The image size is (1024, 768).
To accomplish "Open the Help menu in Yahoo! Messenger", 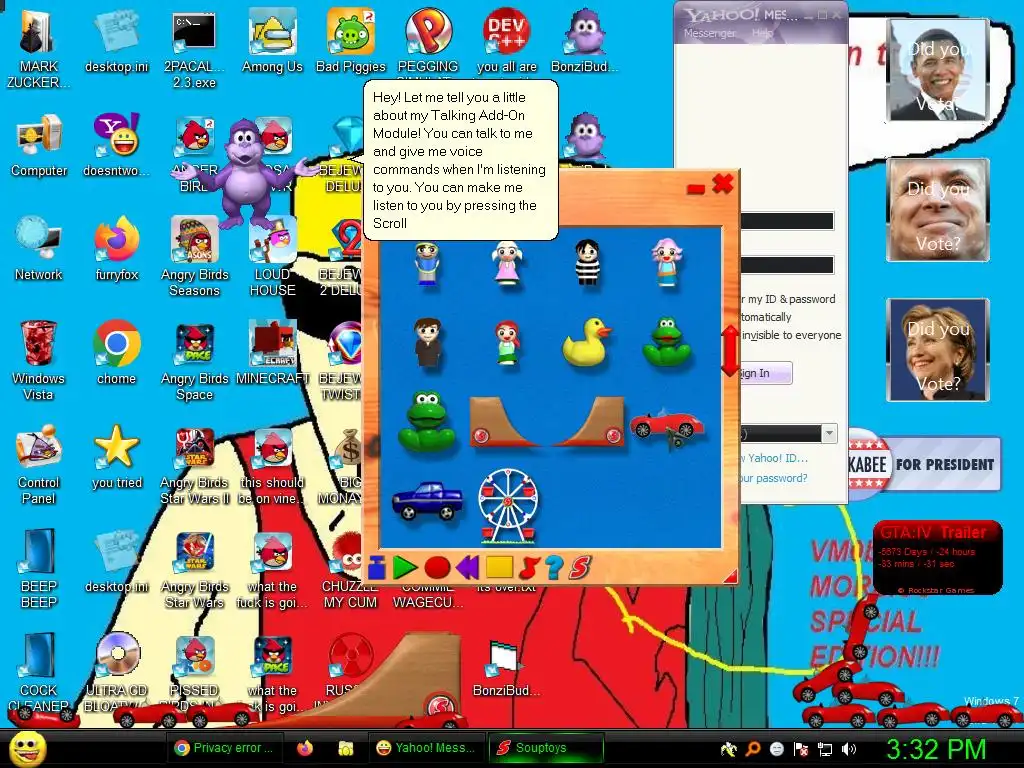I will coord(762,33).
